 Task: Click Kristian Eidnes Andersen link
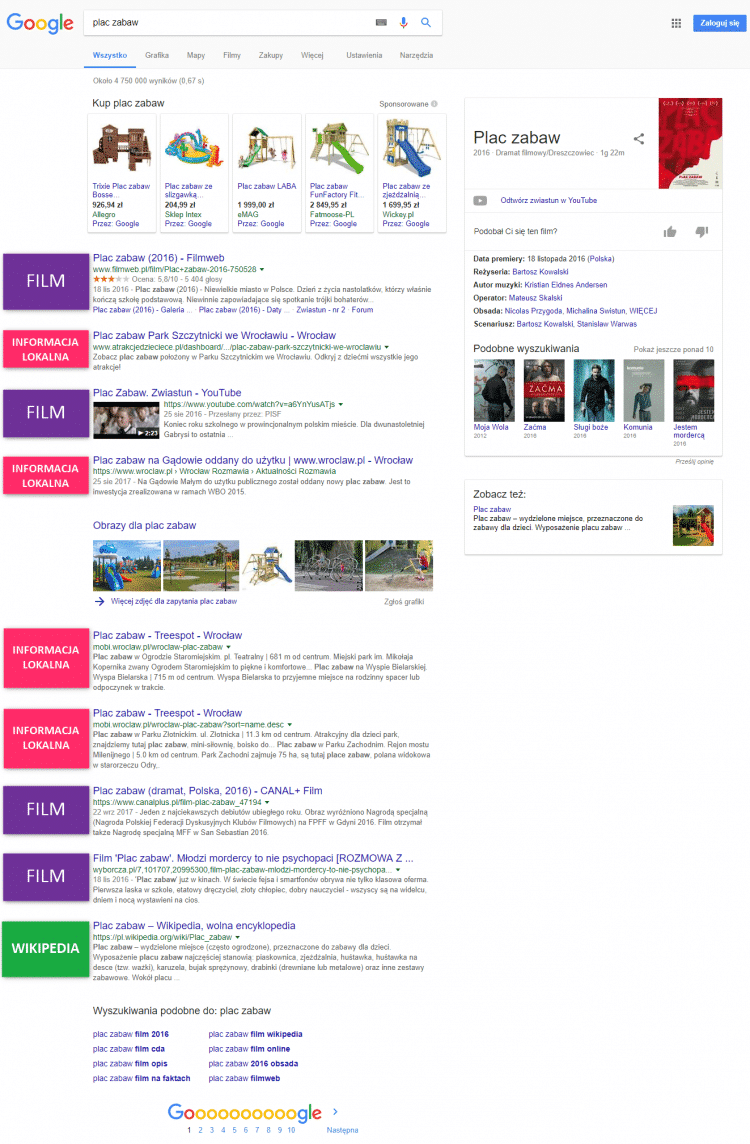coord(565,285)
